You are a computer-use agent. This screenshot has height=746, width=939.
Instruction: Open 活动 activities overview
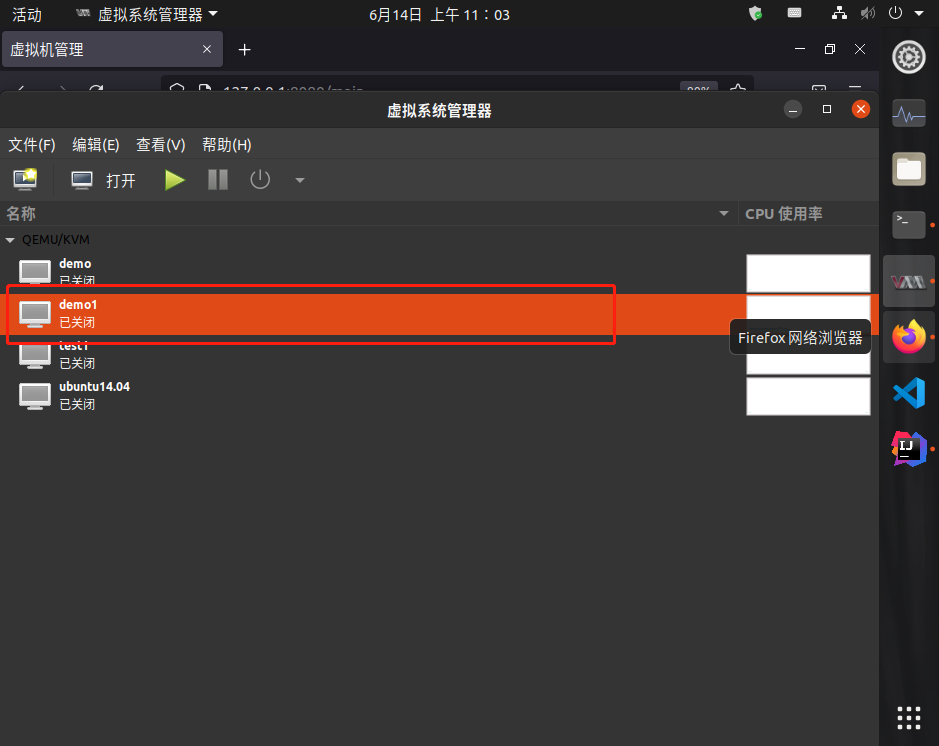(x=27, y=14)
